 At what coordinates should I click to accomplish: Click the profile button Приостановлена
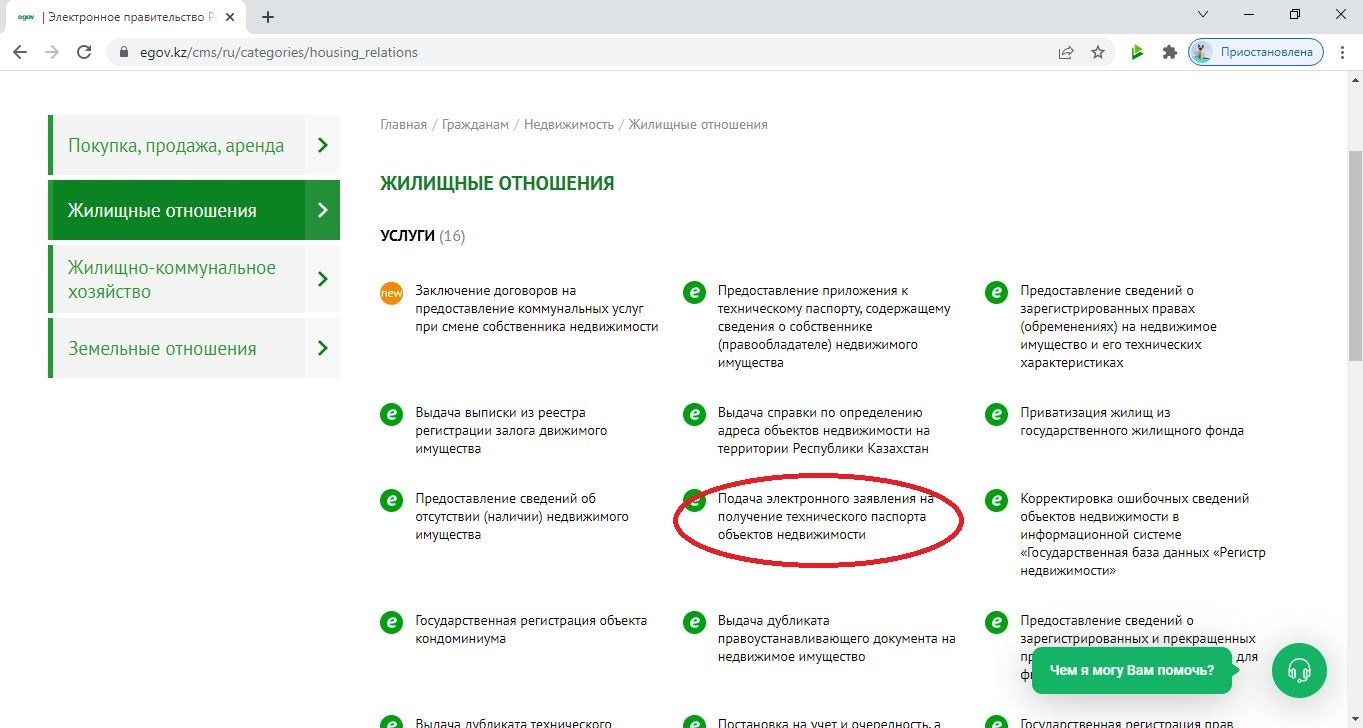(x=1255, y=52)
